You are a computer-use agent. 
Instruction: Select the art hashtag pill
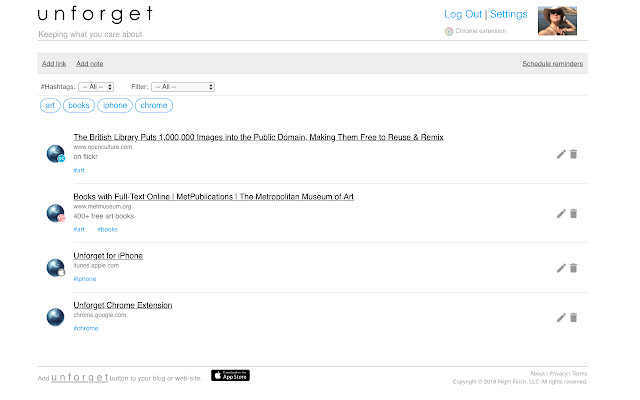[x=50, y=105]
